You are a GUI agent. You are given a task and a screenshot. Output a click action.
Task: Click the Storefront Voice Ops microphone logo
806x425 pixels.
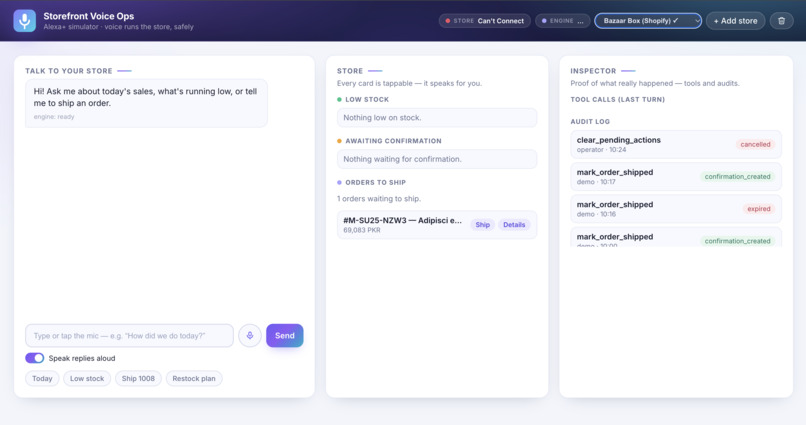point(25,21)
